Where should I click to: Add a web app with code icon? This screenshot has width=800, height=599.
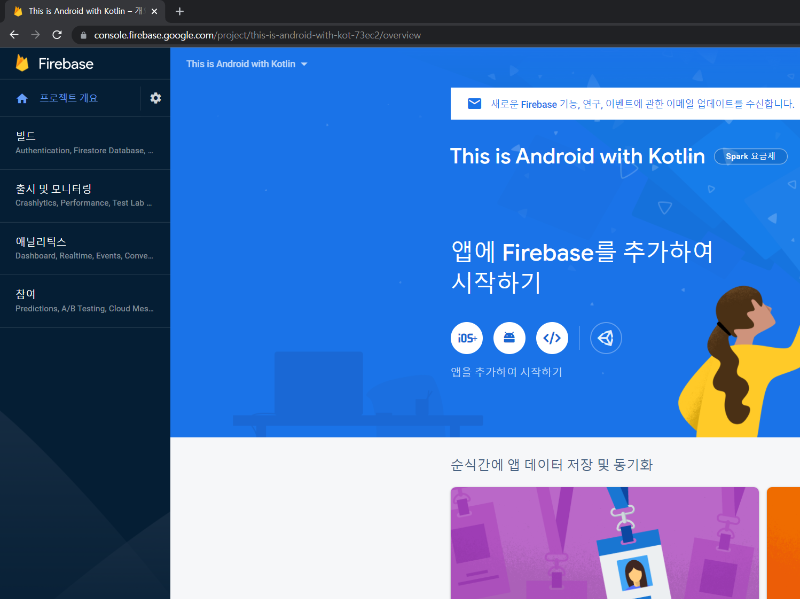[552, 338]
